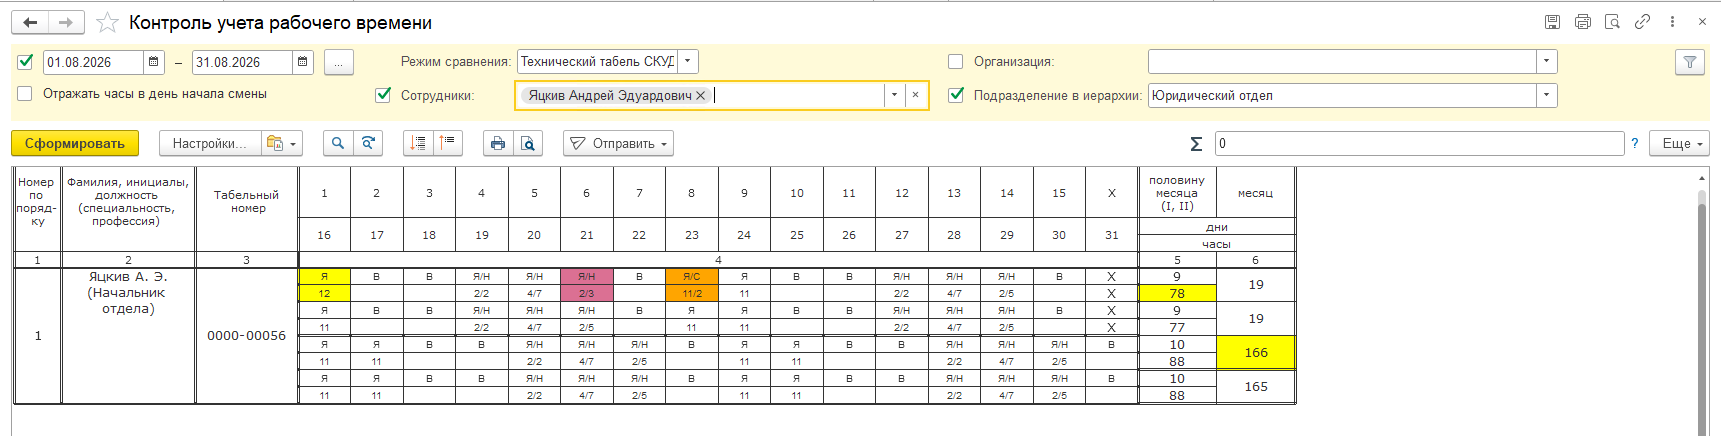Image resolution: width=1721 pixels, height=436 pixels.
Task: Enable Отражать часы в день начала смены
Action: coord(26,94)
